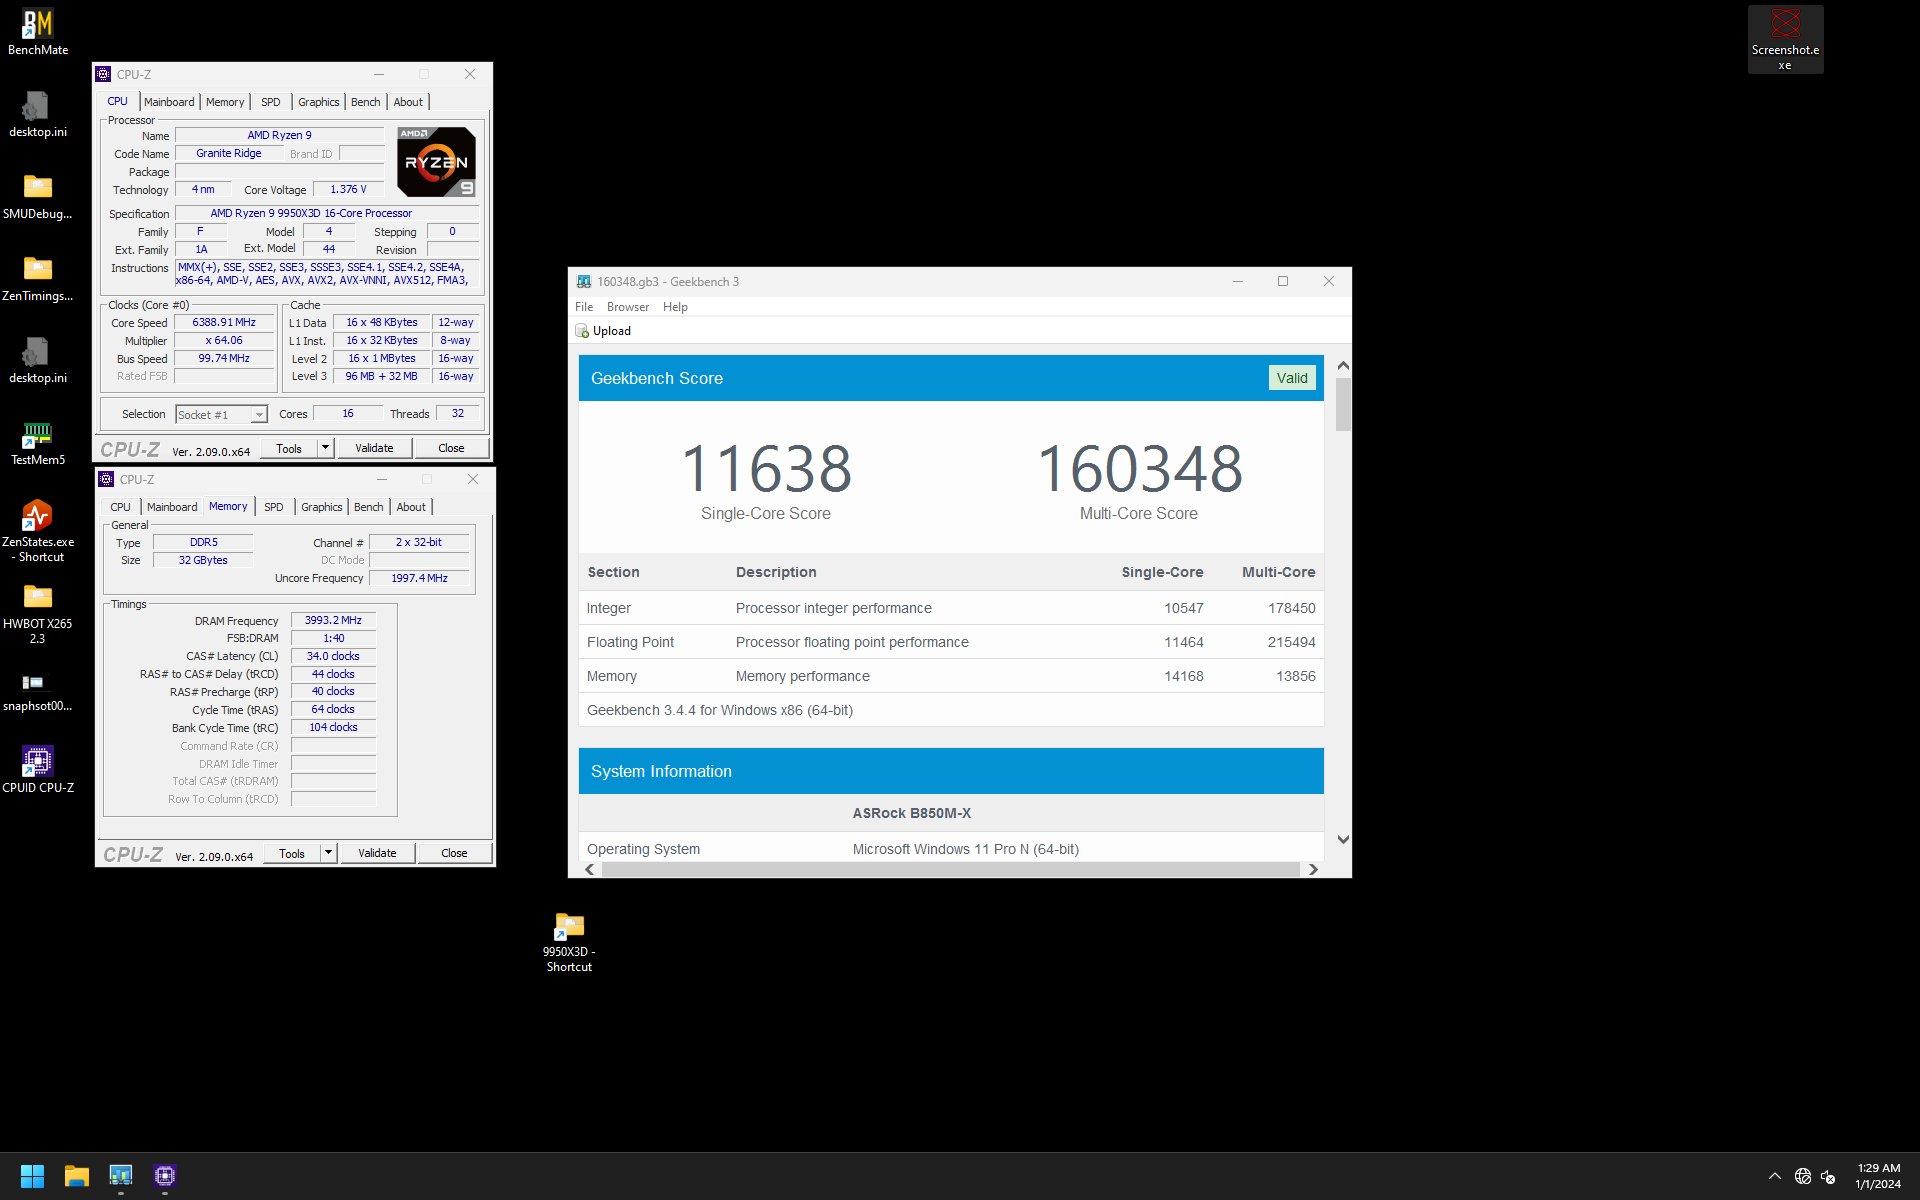Expand Tools dropdown arrow in top CPU-Z
The width and height of the screenshot is (1920, 1200).
coord(325,448)
